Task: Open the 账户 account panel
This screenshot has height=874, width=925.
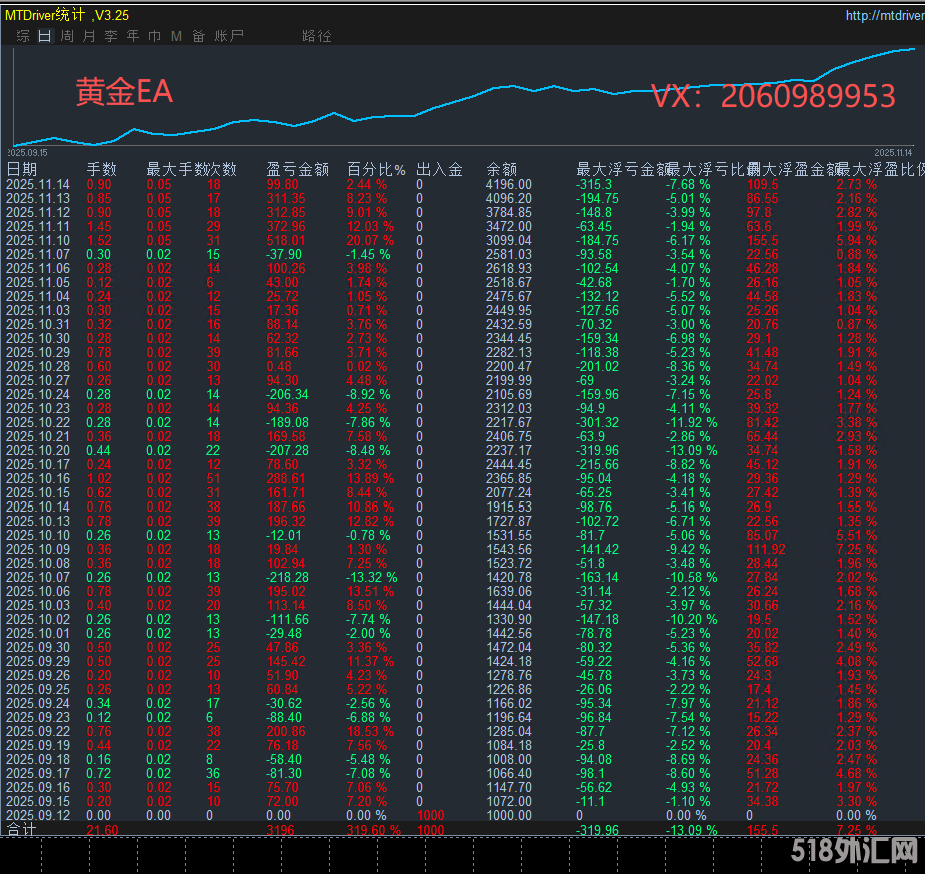Action: (x=229, y=35)
